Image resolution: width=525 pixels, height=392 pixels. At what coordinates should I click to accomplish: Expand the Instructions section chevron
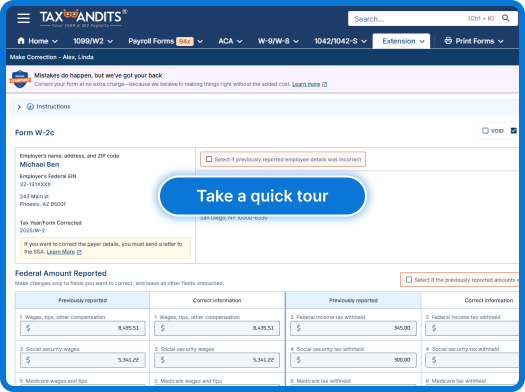coord(19,107)
